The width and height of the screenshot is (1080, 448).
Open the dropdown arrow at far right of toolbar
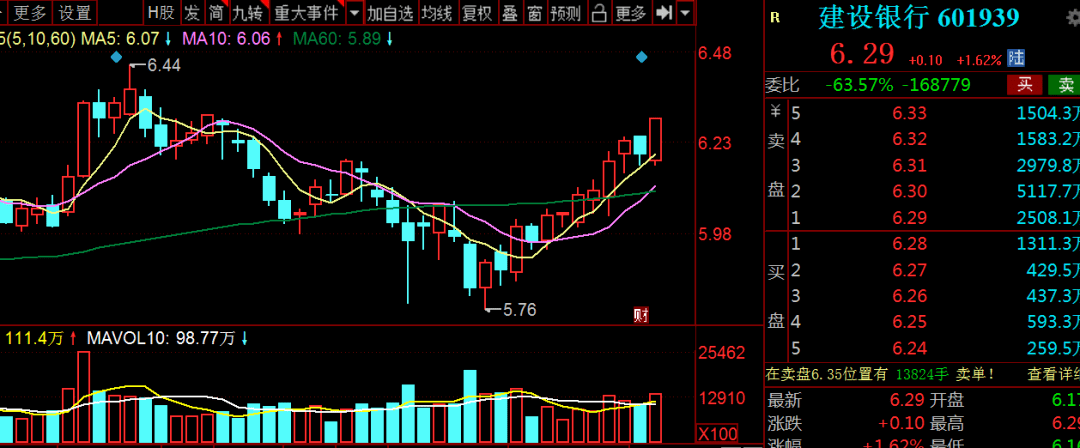click(685, 12)
